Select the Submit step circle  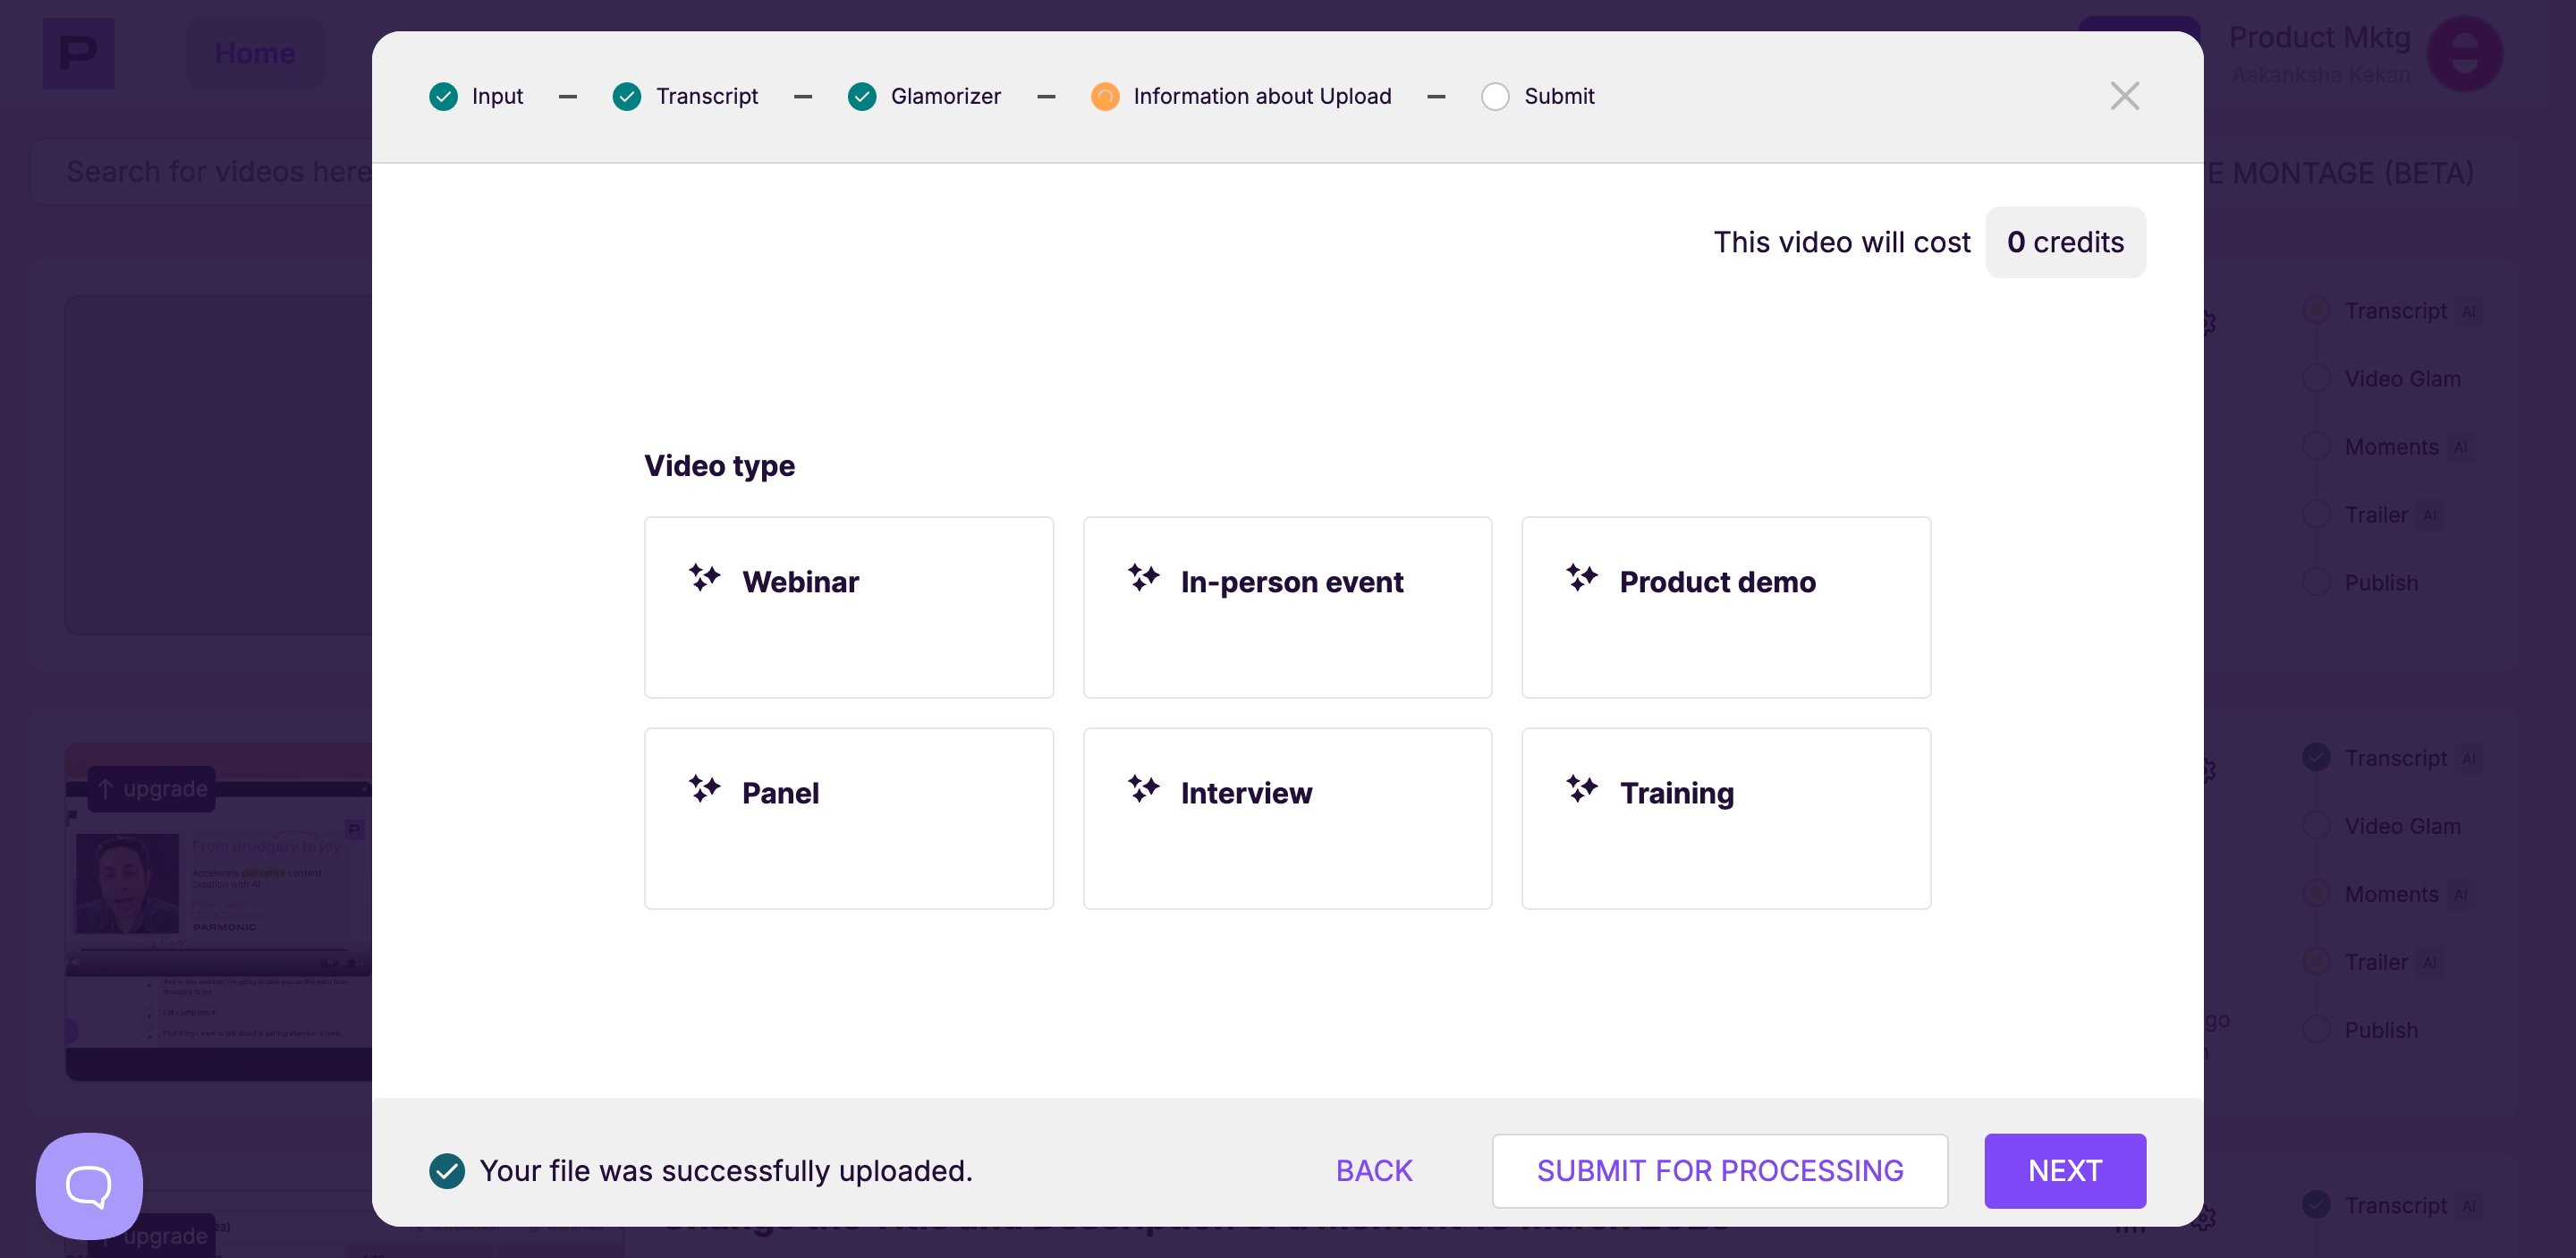pyautogui.click(x=1494, y=96)
